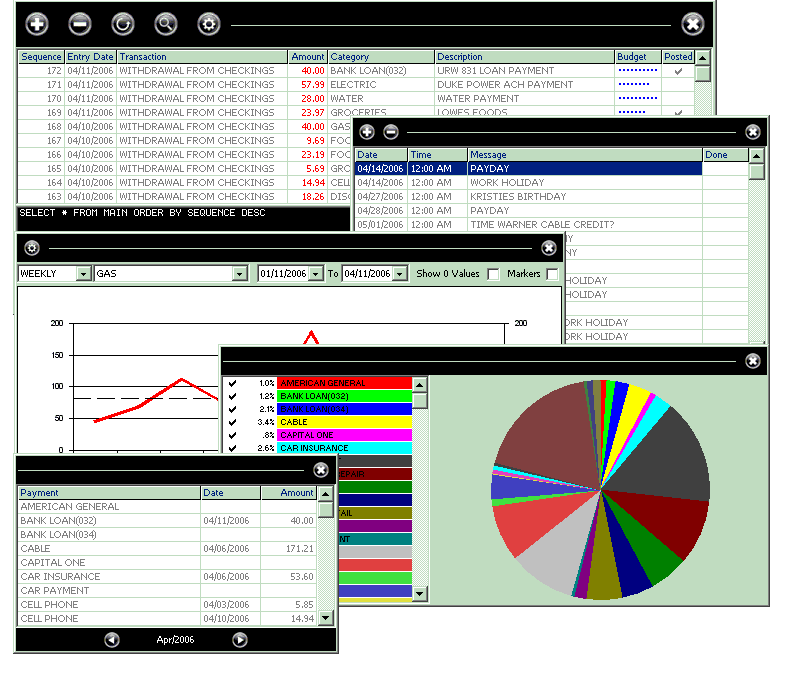
Task: Open the GAS category dropdown
Action: point(239,274)
